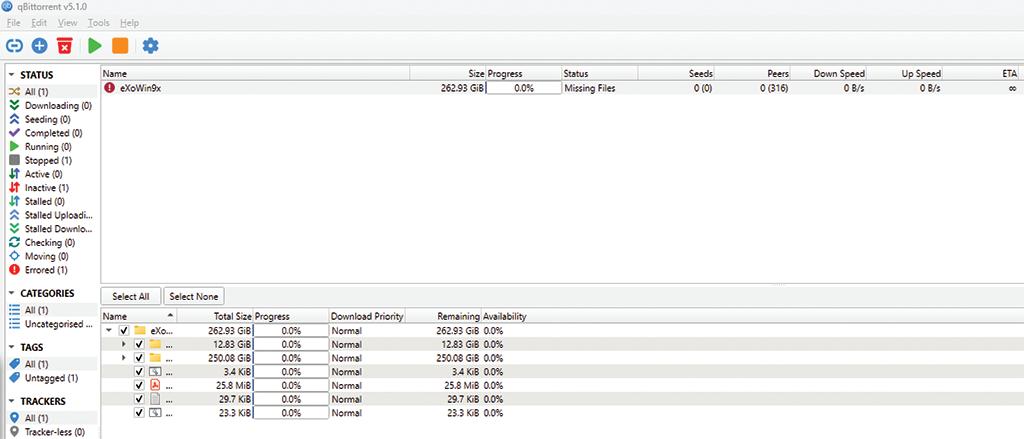Sort torrents by the ETA column header
The height and width of the screenshot is (439, 1024).
click(982, 74)
